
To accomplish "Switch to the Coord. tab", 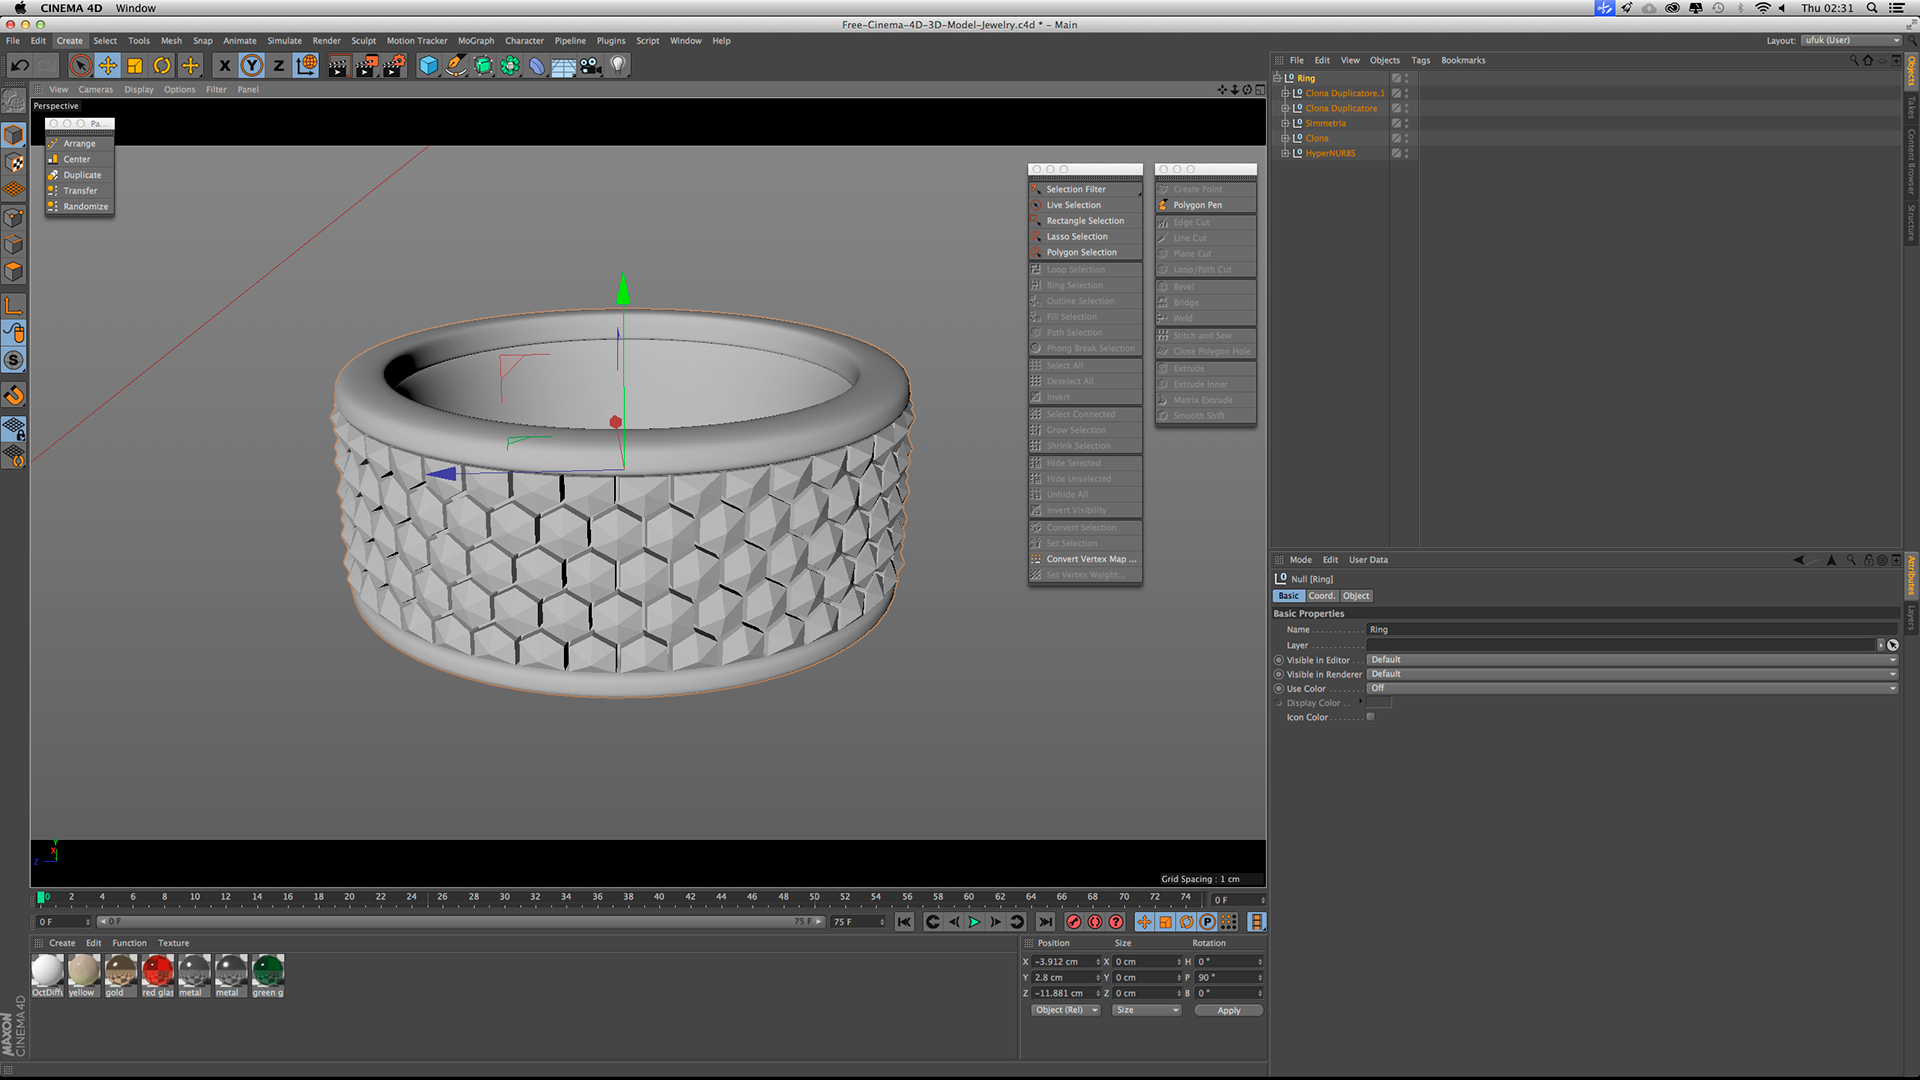I will pos(1321,596).
